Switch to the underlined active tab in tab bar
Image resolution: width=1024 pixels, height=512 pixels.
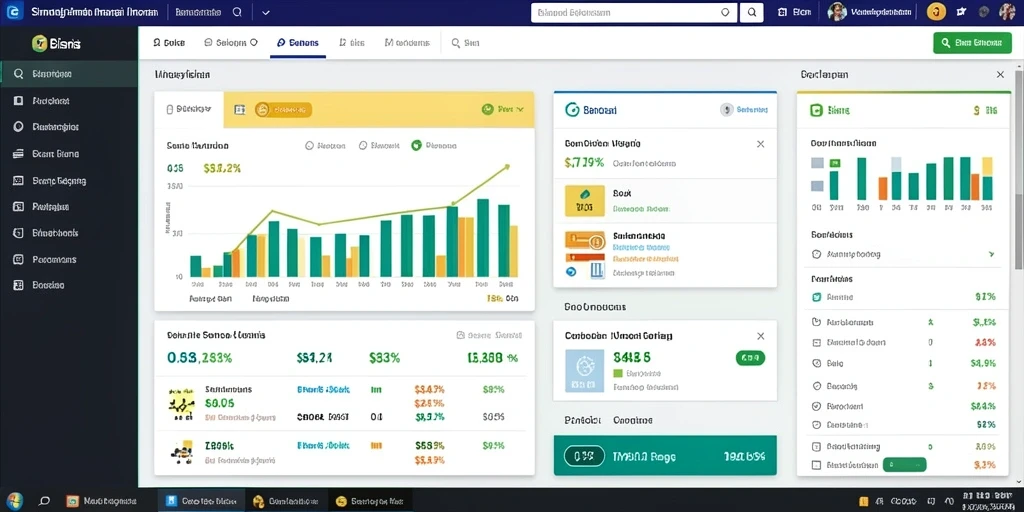pos(298,43)
